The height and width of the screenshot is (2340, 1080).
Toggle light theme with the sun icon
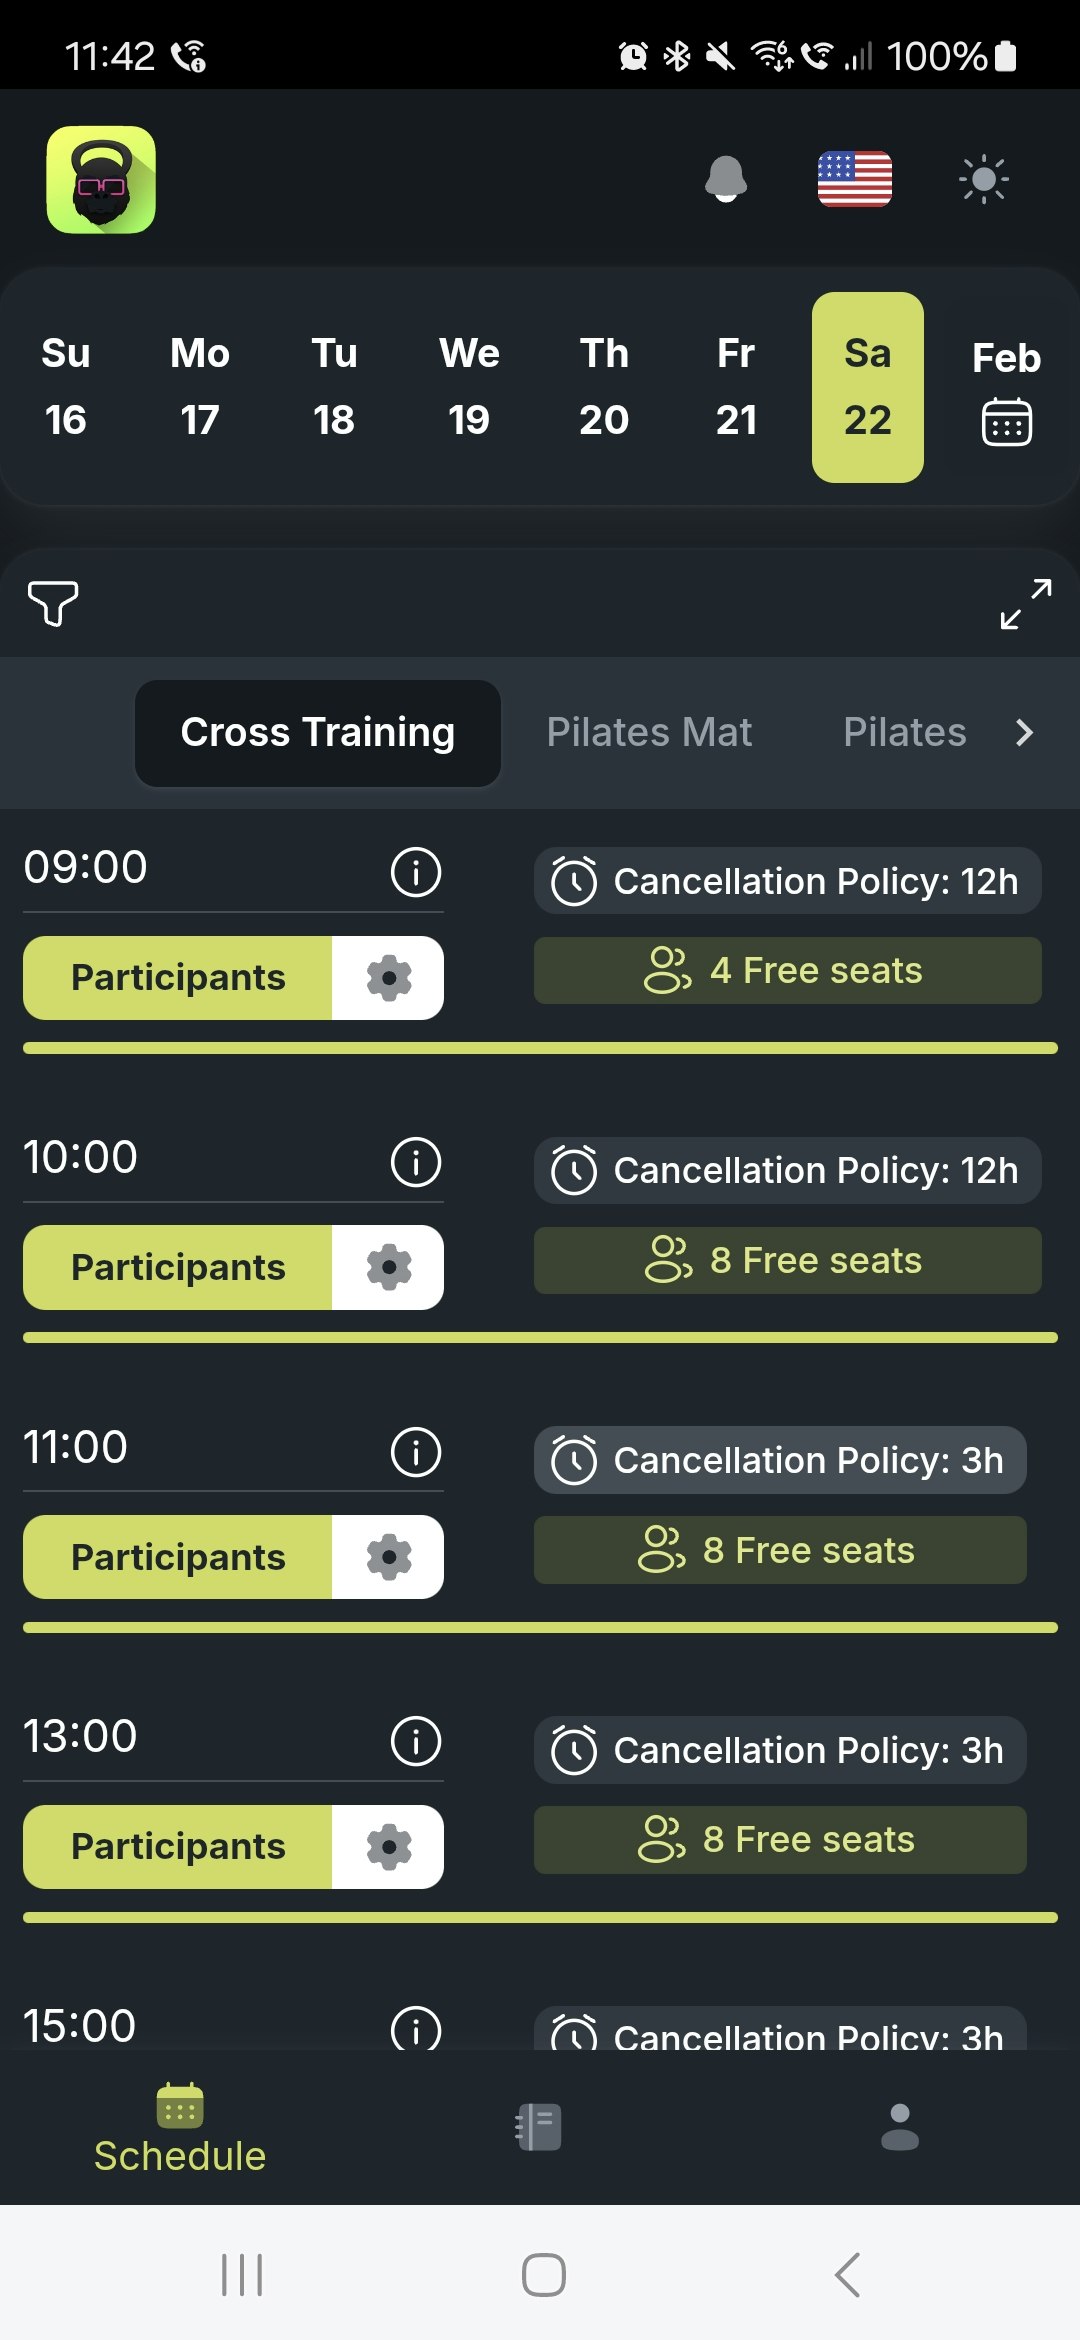click(x=983, y=180)
